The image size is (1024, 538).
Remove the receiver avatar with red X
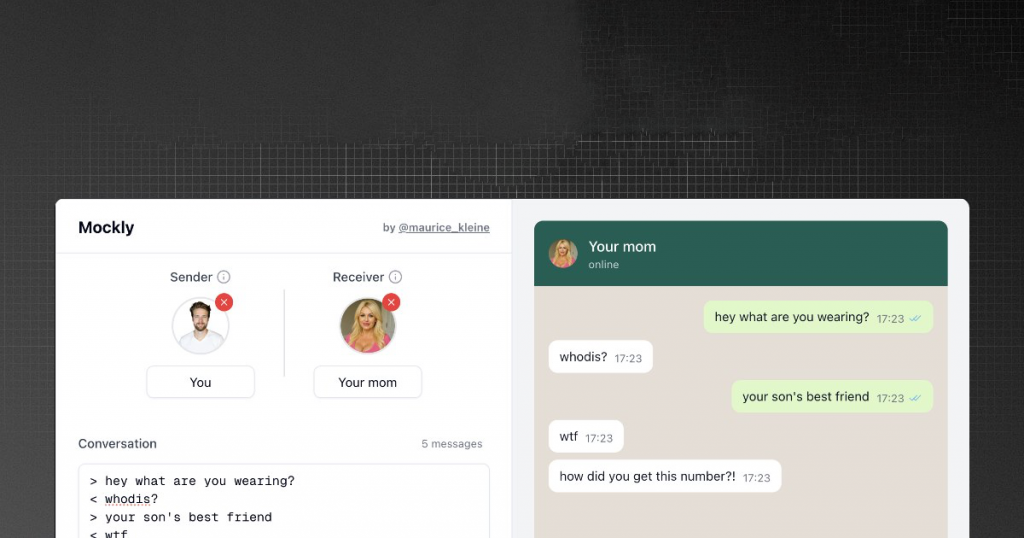391,302
